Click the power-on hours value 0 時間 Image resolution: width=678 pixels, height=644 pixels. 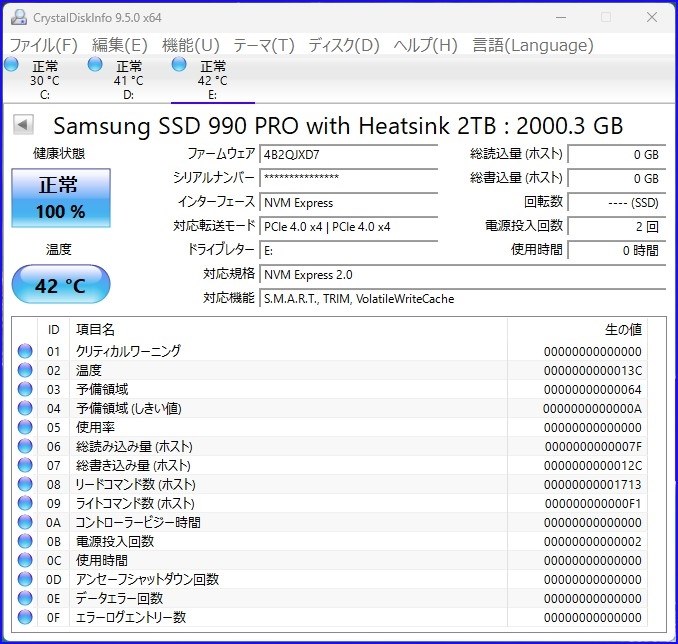pos(616,250)
